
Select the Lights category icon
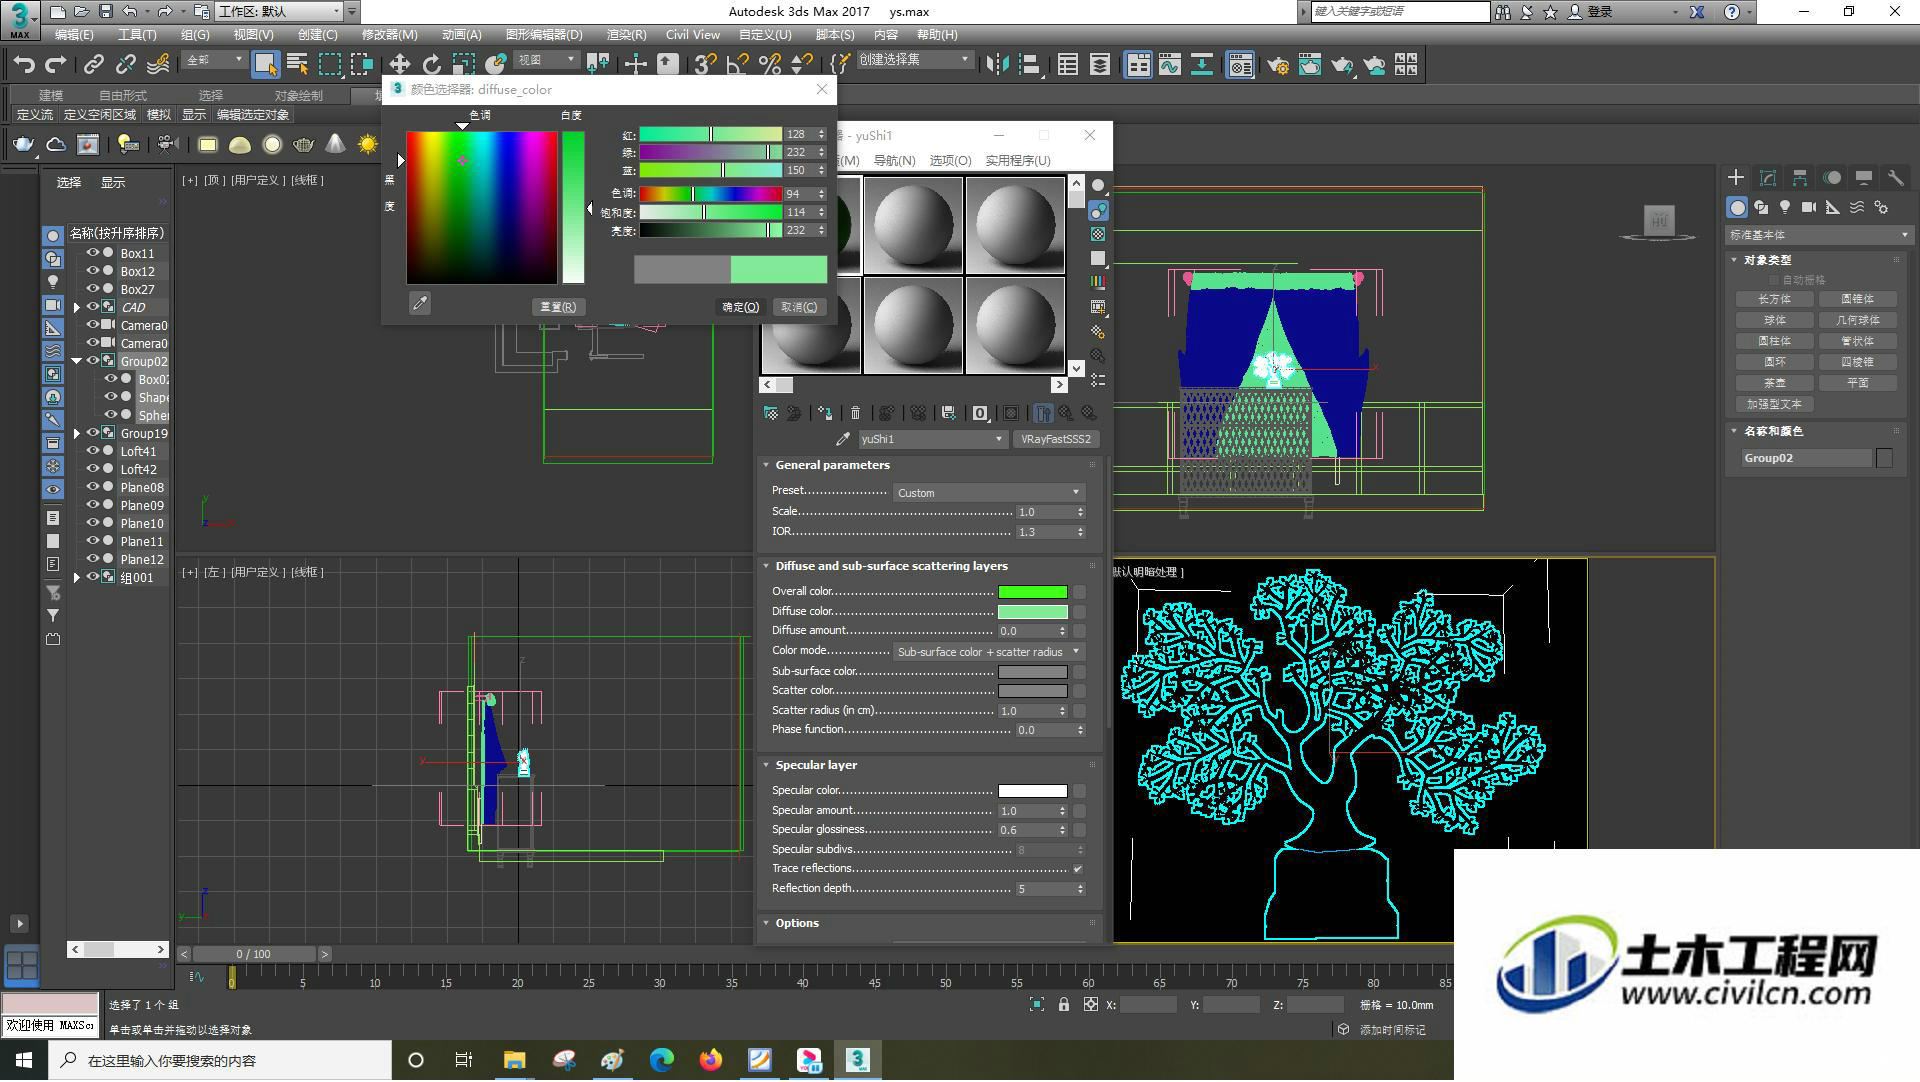click(1785, 207)
